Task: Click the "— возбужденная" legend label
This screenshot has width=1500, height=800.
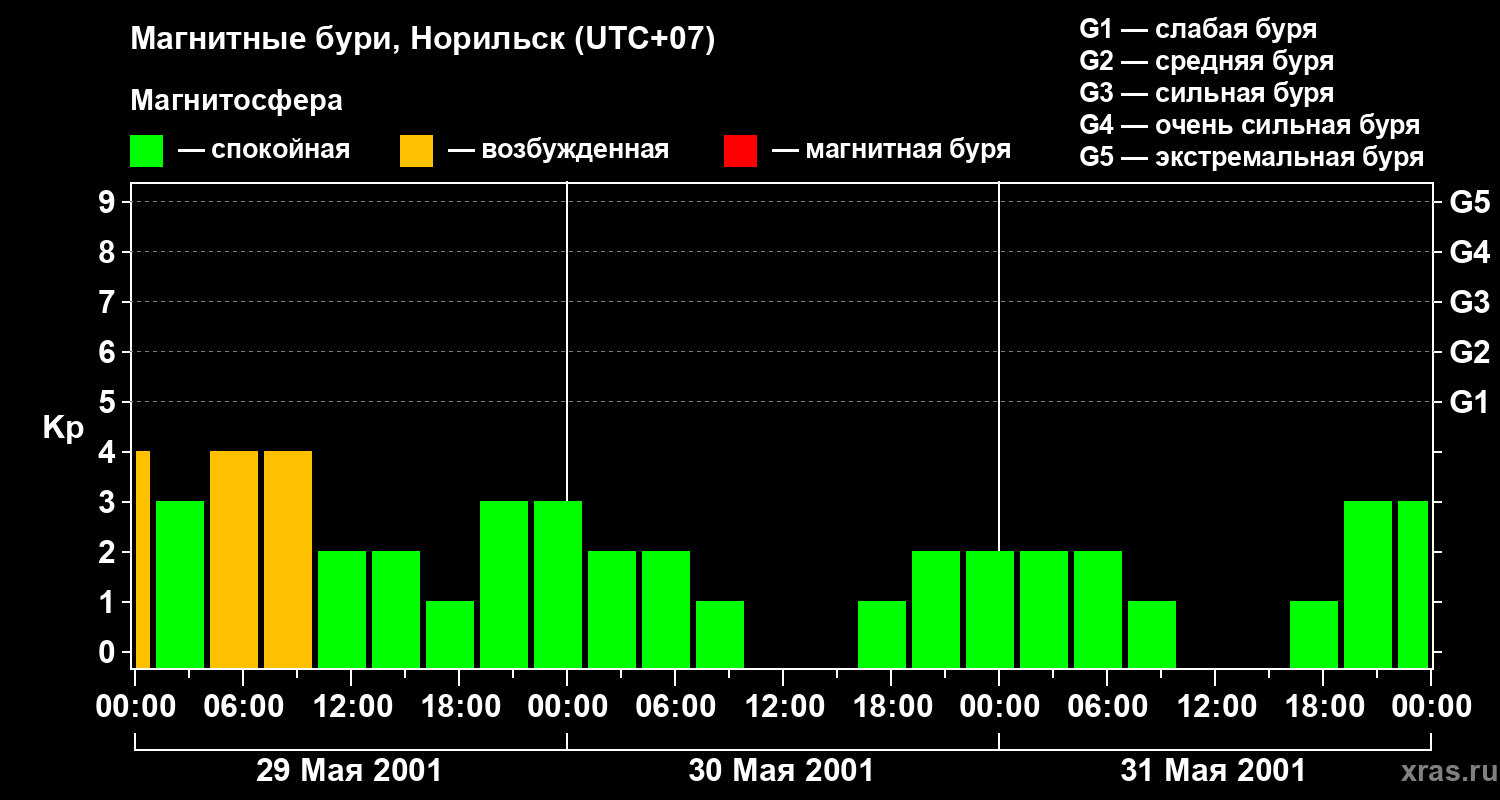Action: 558,150
